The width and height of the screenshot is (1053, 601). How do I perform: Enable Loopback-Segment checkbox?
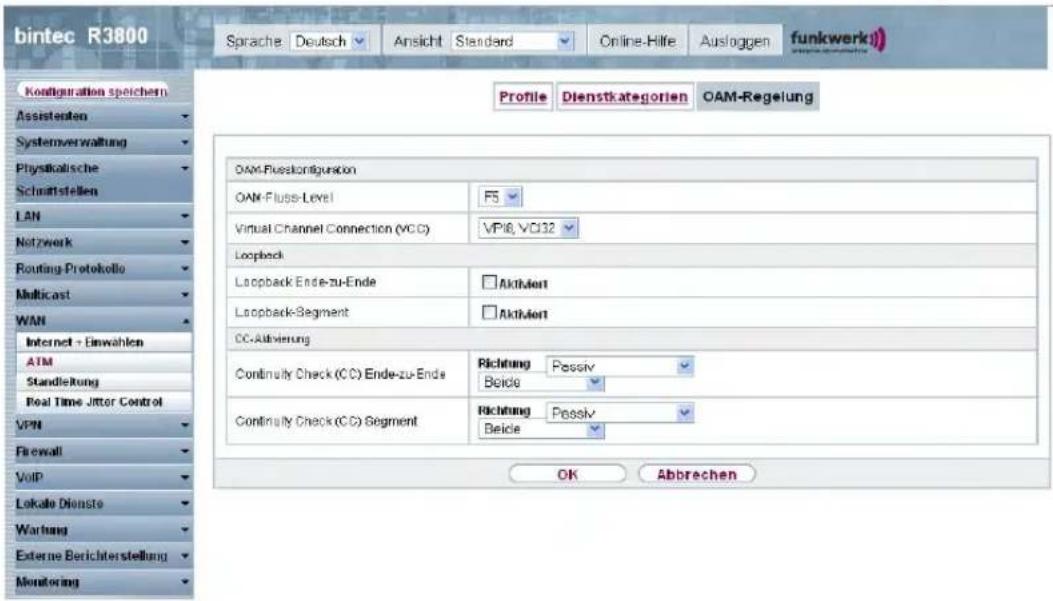pos(489,312)
